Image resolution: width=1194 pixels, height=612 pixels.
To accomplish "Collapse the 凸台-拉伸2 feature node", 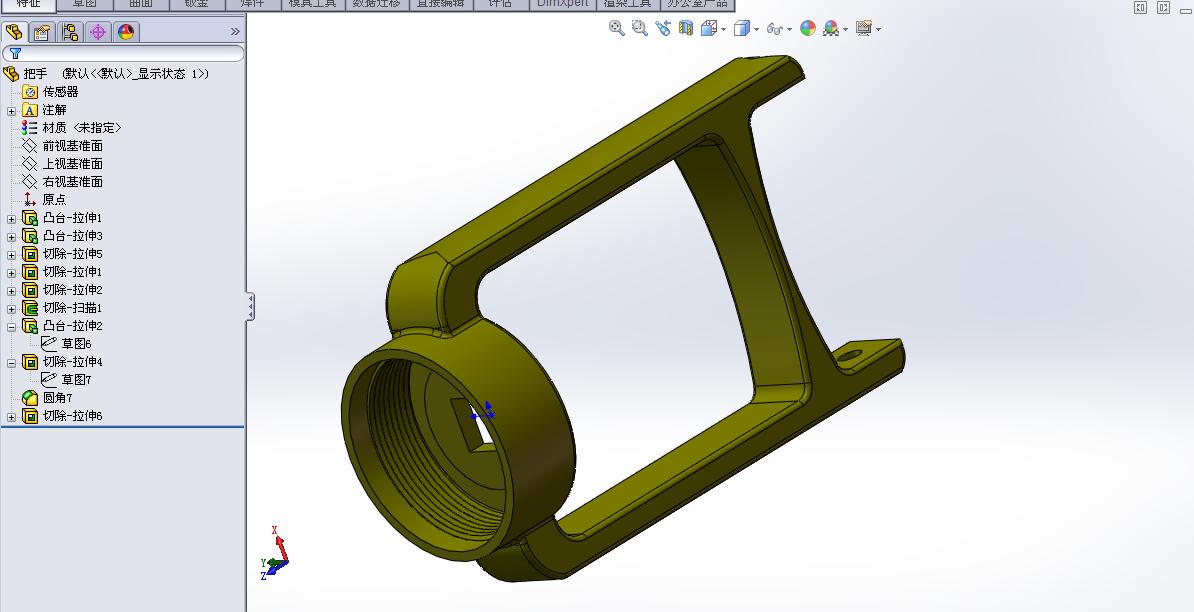I will pos(11,327).
